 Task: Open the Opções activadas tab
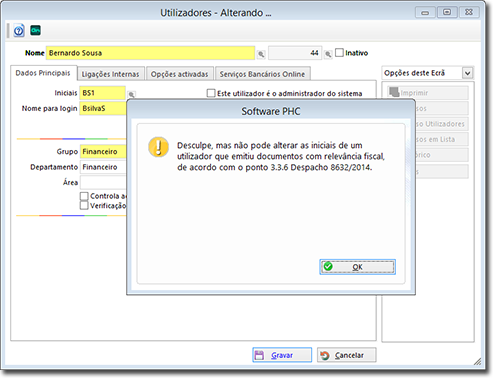[180, 74]
